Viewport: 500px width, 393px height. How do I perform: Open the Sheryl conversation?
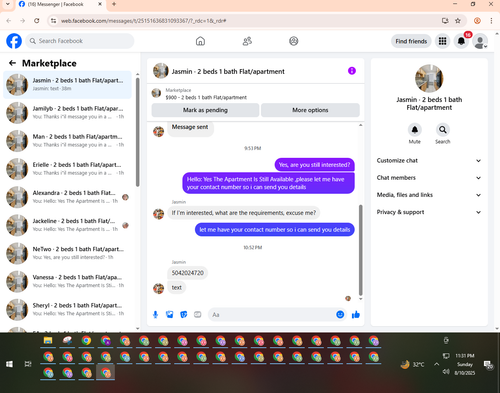67,309
